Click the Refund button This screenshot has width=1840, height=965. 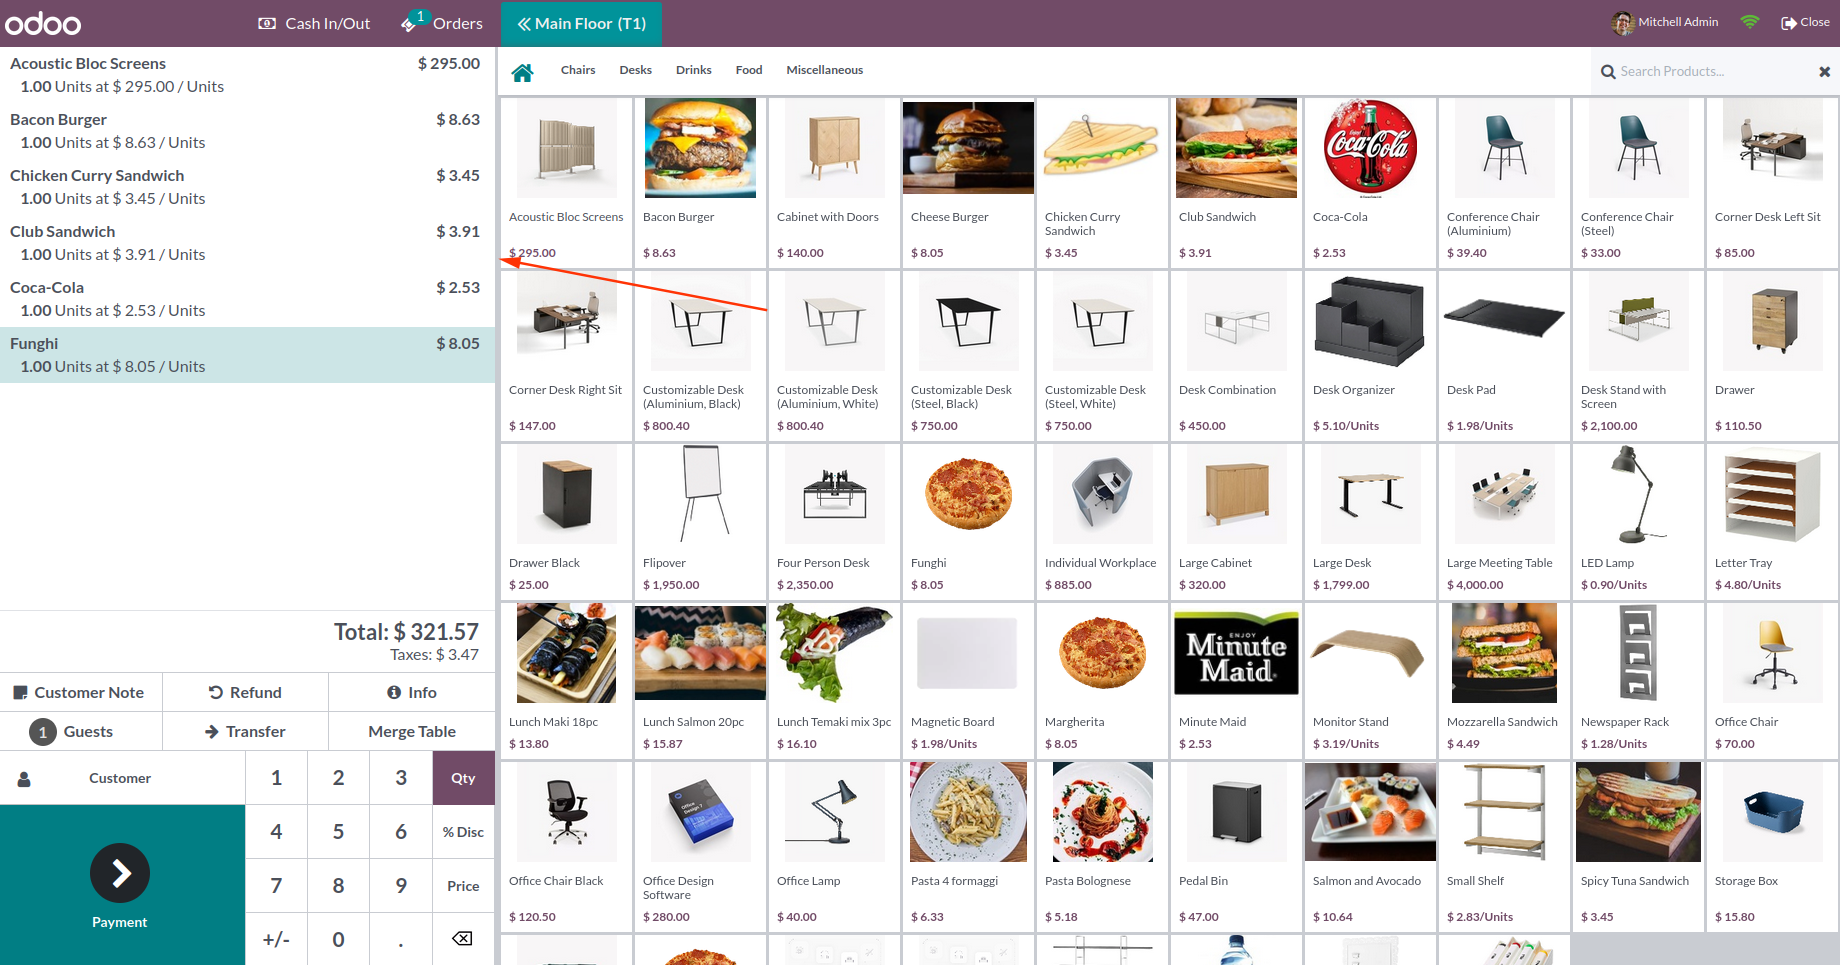pos(245,692)
